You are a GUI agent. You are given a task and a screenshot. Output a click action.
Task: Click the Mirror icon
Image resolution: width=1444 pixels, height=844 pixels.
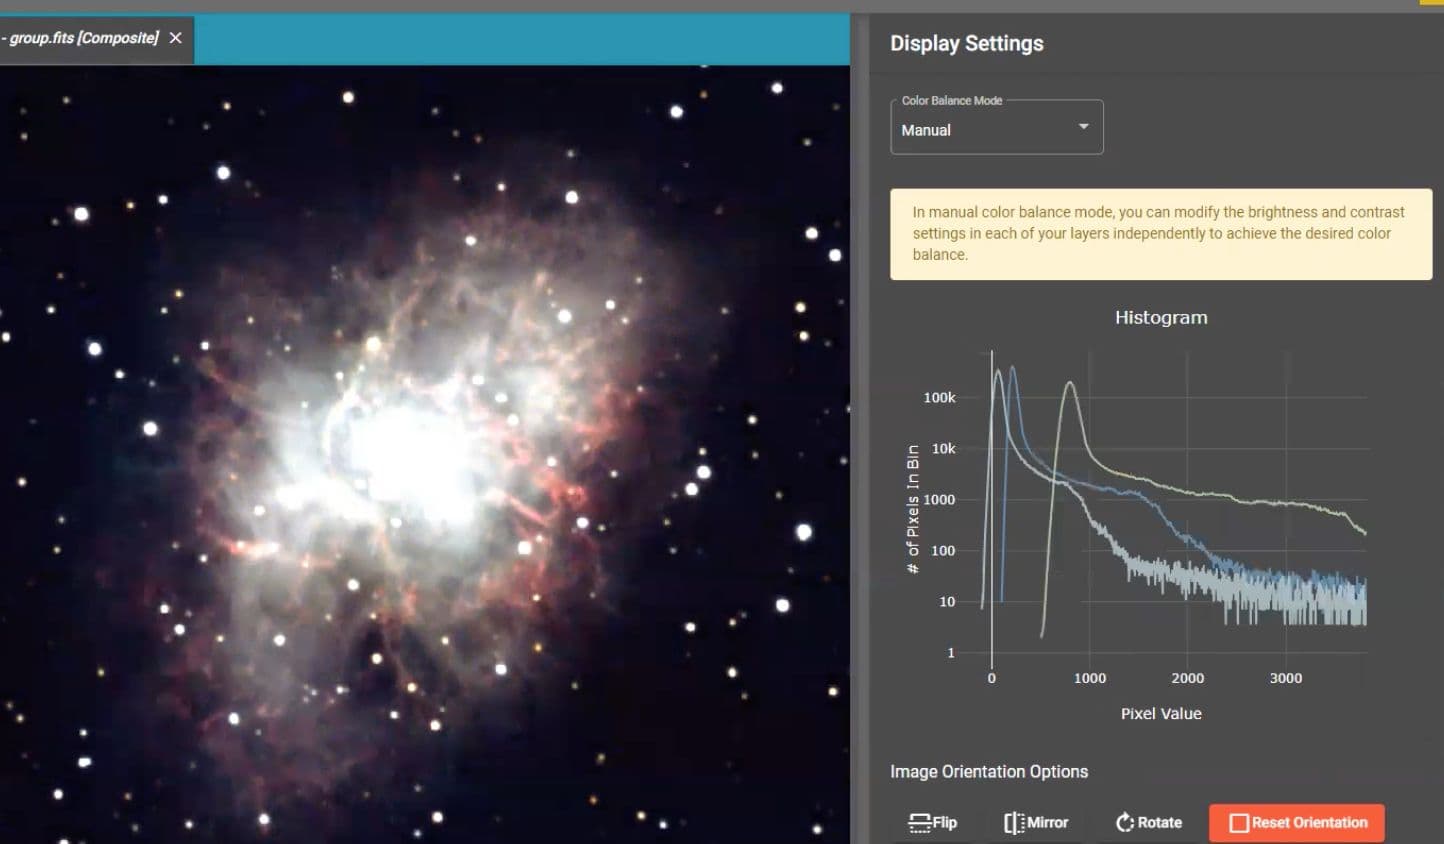[1014, 823]
